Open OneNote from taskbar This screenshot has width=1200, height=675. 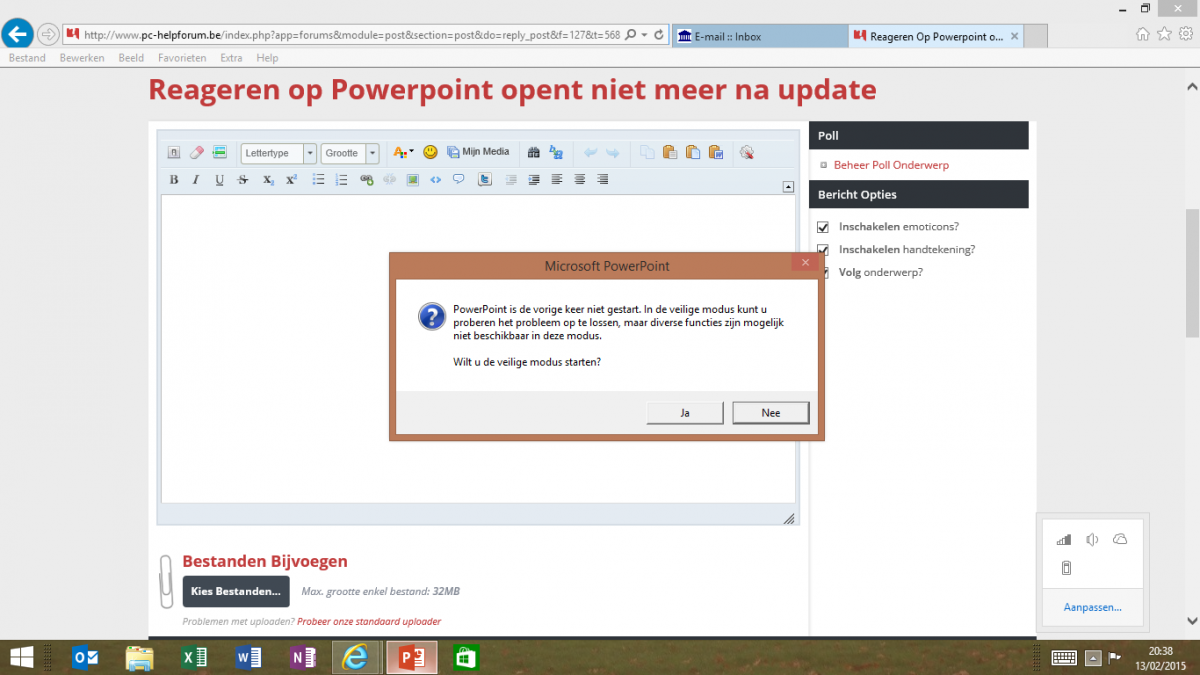(303, 657)
